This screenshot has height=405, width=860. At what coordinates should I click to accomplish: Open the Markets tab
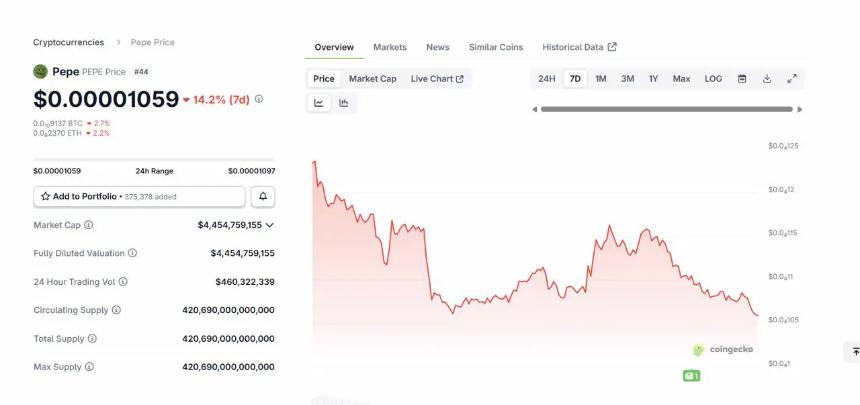[x=390, y=47]
